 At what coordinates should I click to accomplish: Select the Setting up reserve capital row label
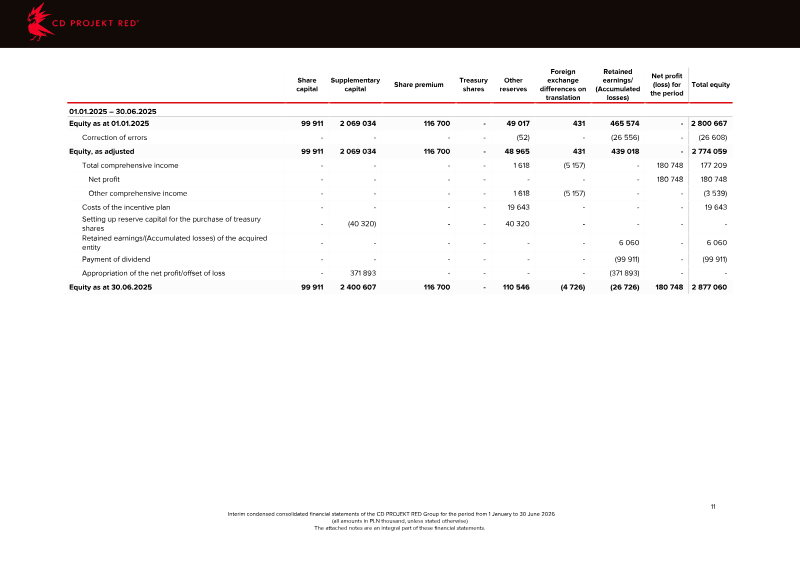(x=171, y=224)
